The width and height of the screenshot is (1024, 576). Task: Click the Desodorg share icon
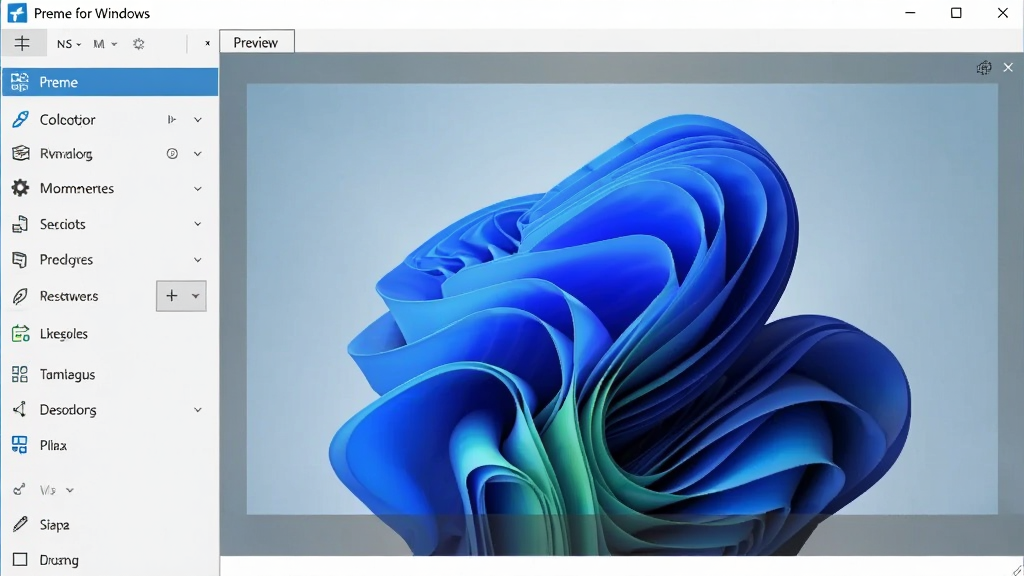tap(20, 409)
